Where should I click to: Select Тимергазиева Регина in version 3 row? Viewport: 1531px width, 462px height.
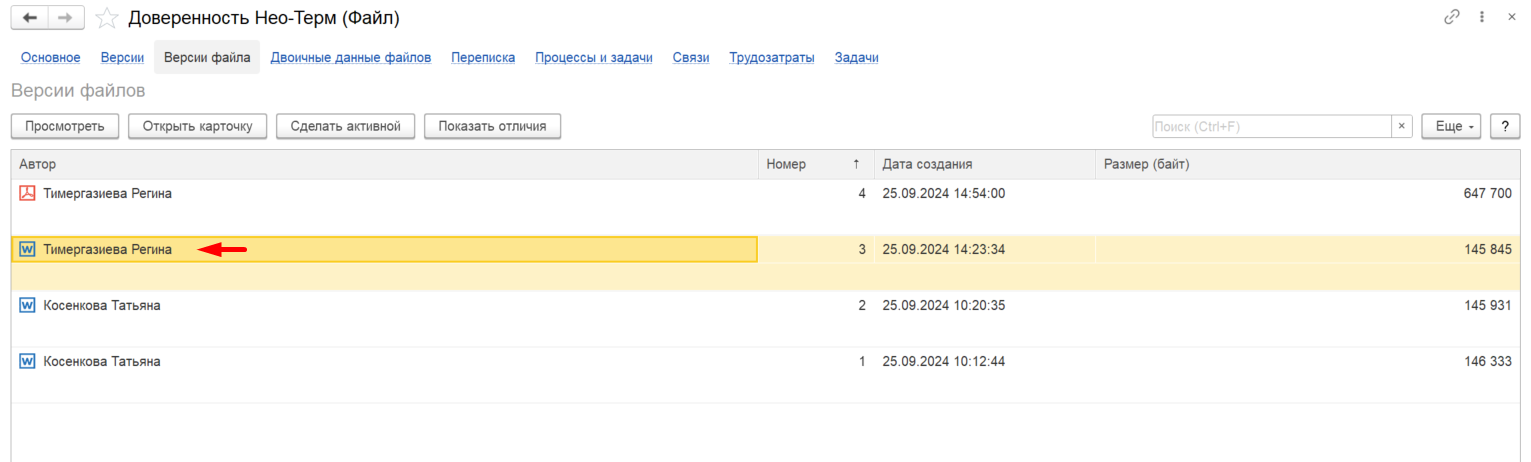coord(108,250)
